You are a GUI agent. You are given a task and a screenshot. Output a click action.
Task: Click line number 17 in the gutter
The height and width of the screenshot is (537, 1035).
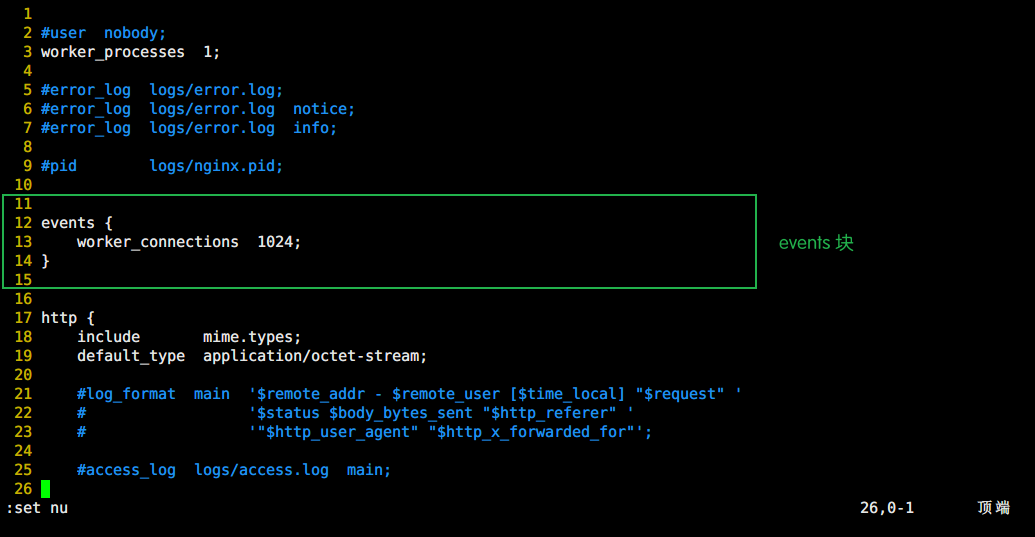[x=24, y=318]
